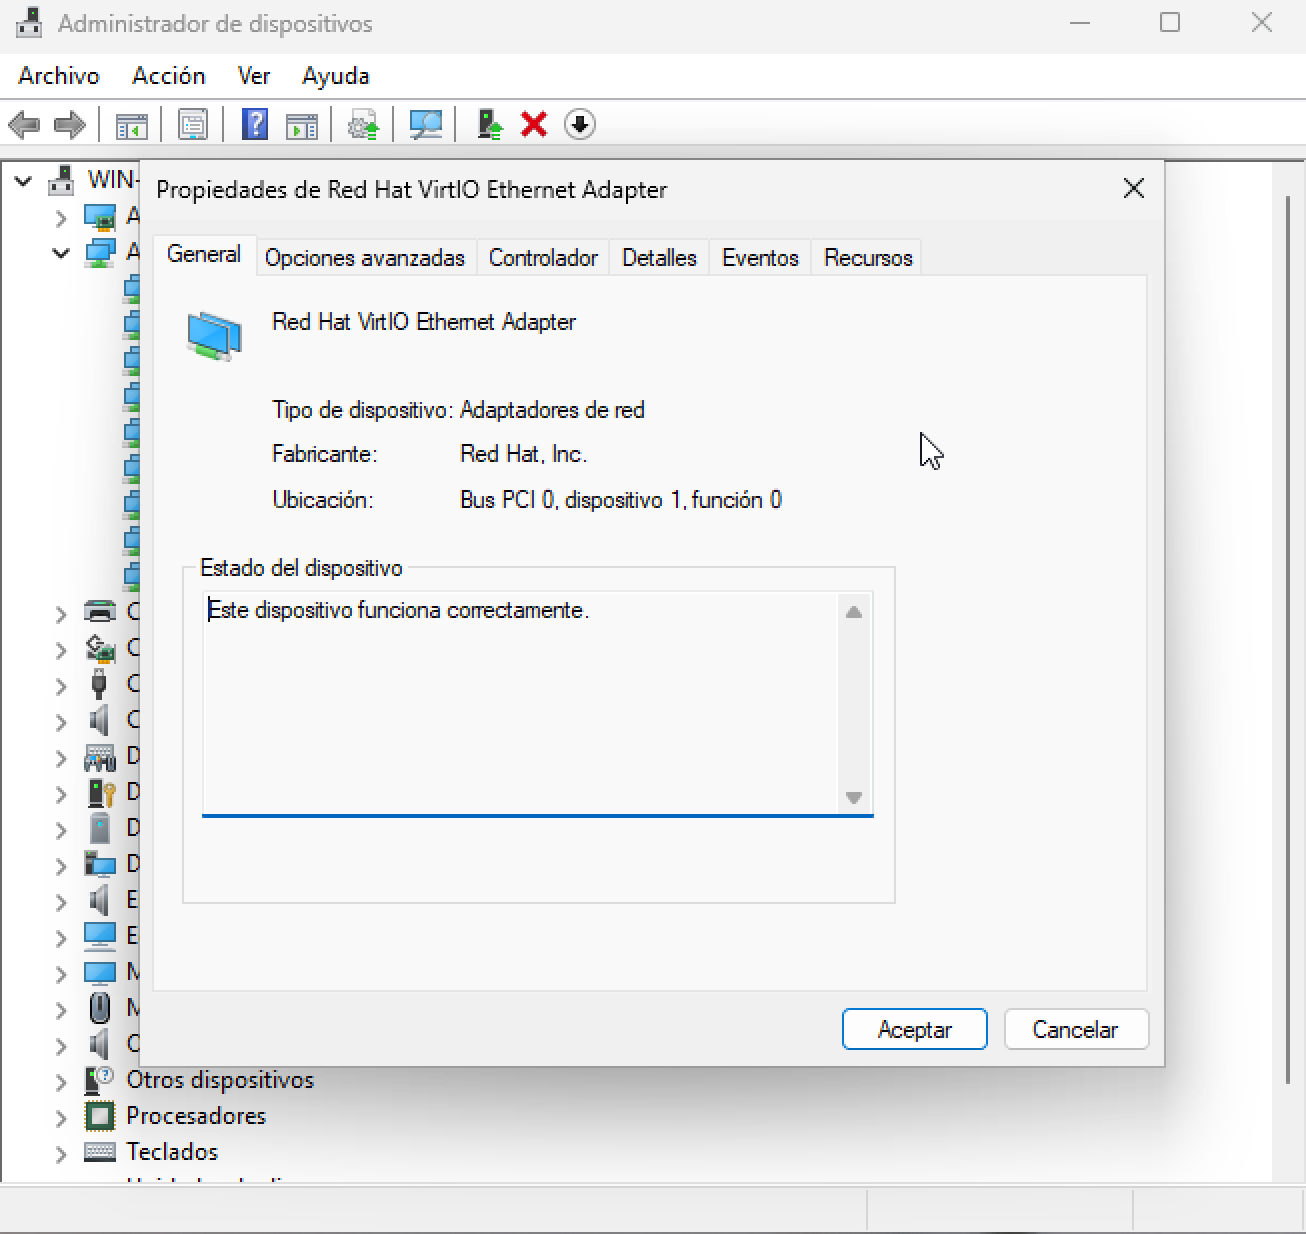Viewport: 1306px width, 1234px height.
Task: Collapse the WIN- root computer node
Action: click(23, 181)
